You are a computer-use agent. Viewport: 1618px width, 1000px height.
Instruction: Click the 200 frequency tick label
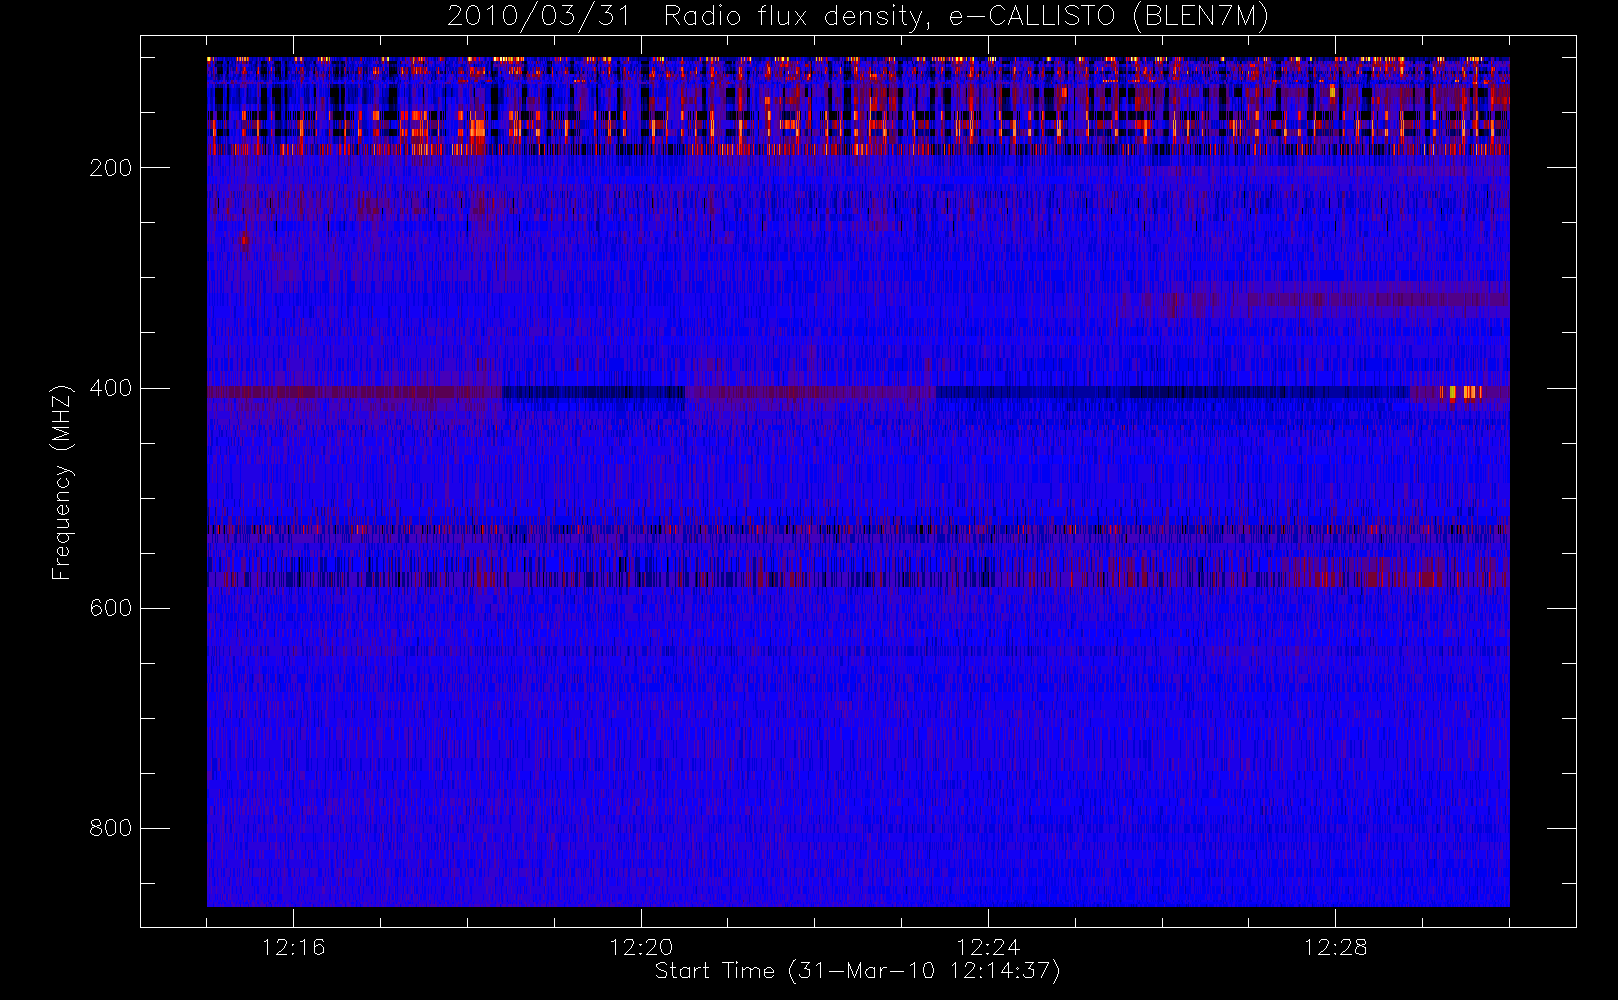tap(110, 168)
